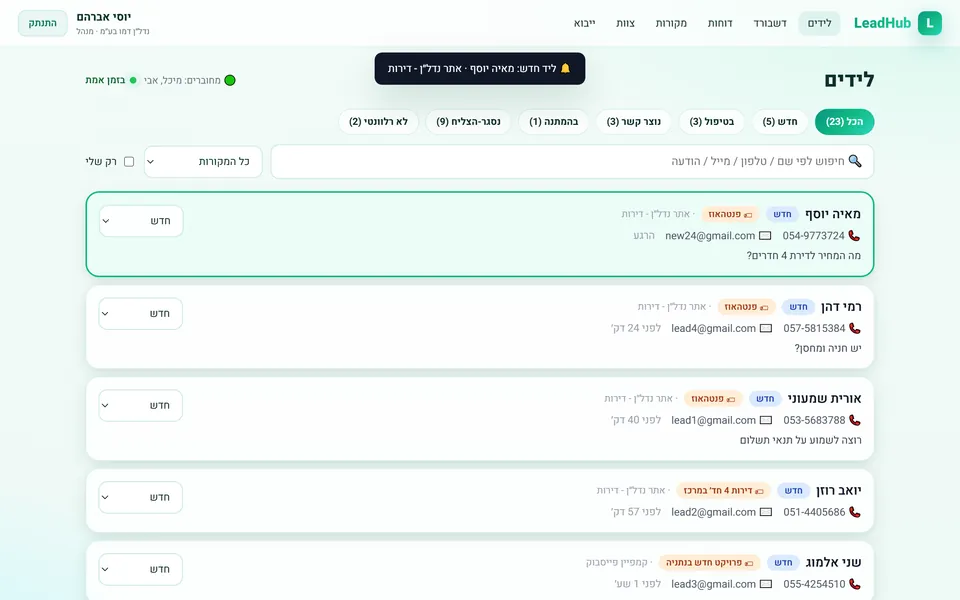Click the התנתק logout button
This screenshot has height=600, width=960.
(x=43, y=23)
